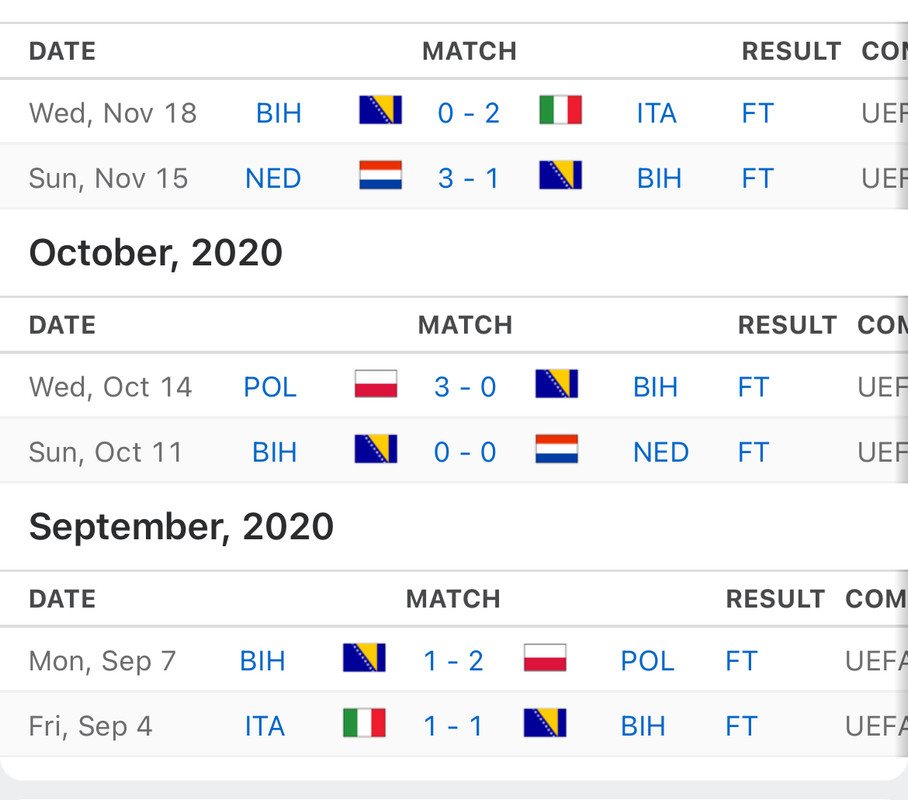Open the 1 - 2 score link
Image resolution: width=908 pixels, height=800 pixels.
coord(453,661)
